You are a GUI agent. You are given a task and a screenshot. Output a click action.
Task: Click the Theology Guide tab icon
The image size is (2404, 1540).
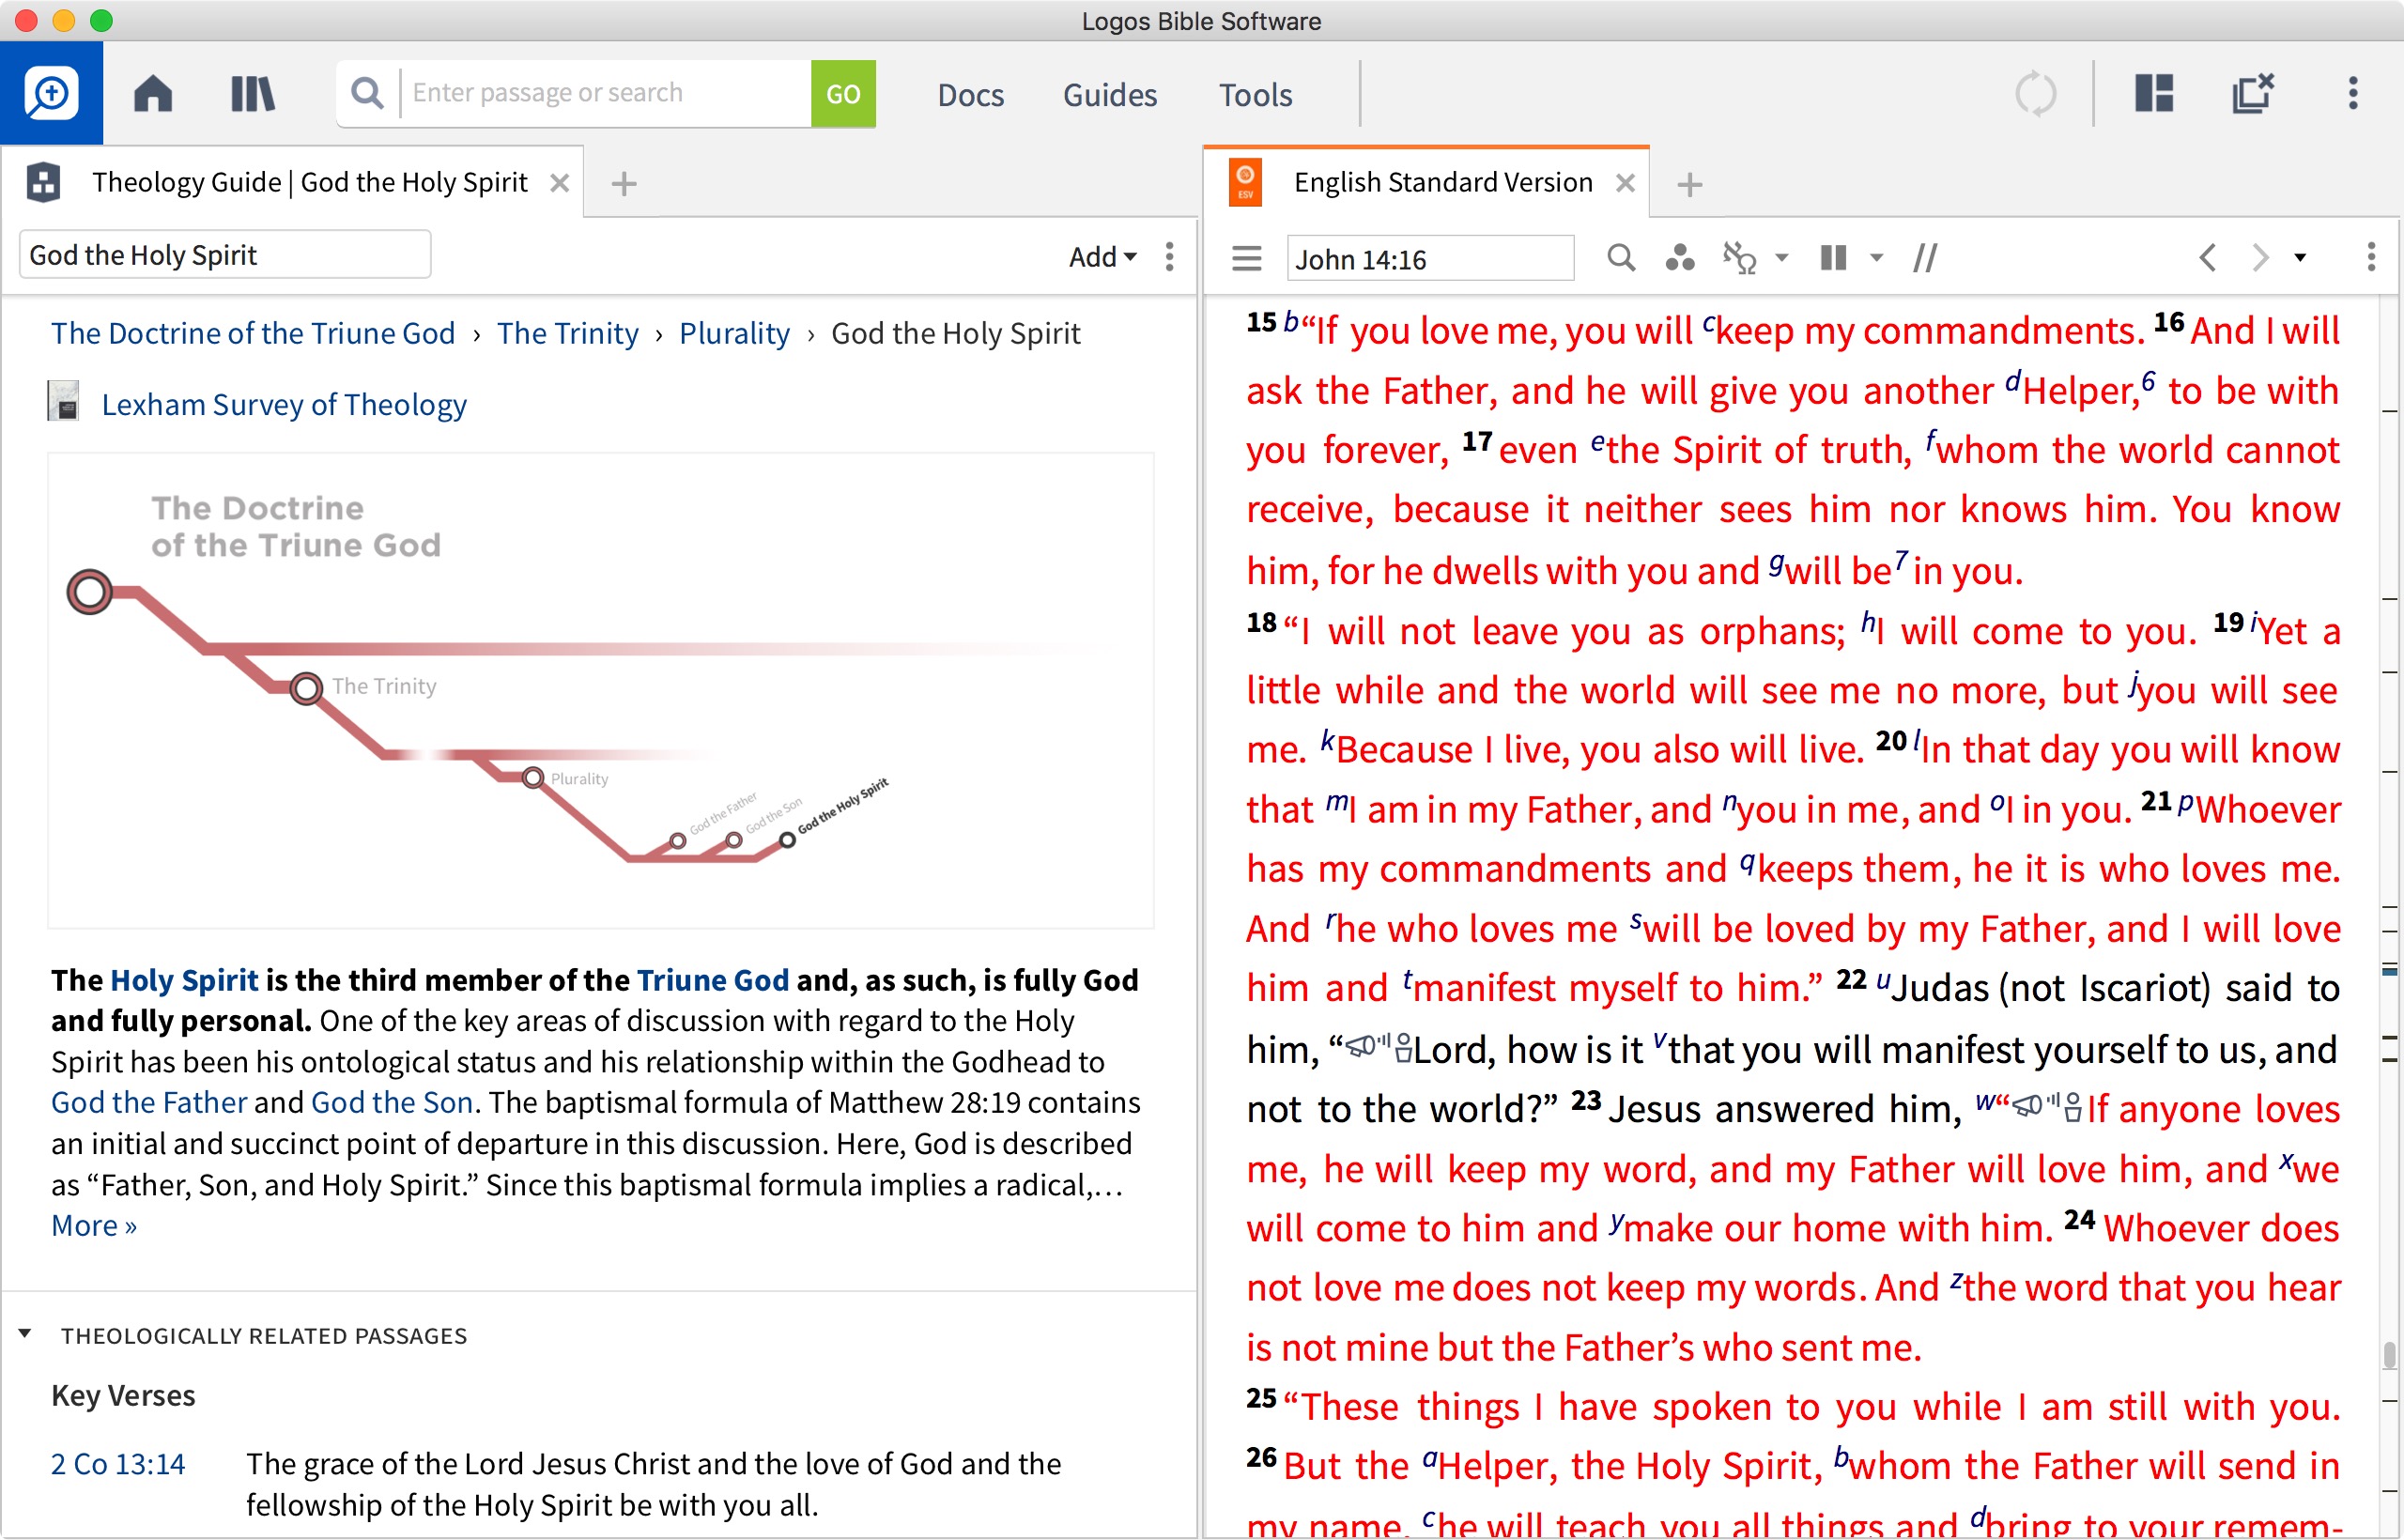click(43, 182)
